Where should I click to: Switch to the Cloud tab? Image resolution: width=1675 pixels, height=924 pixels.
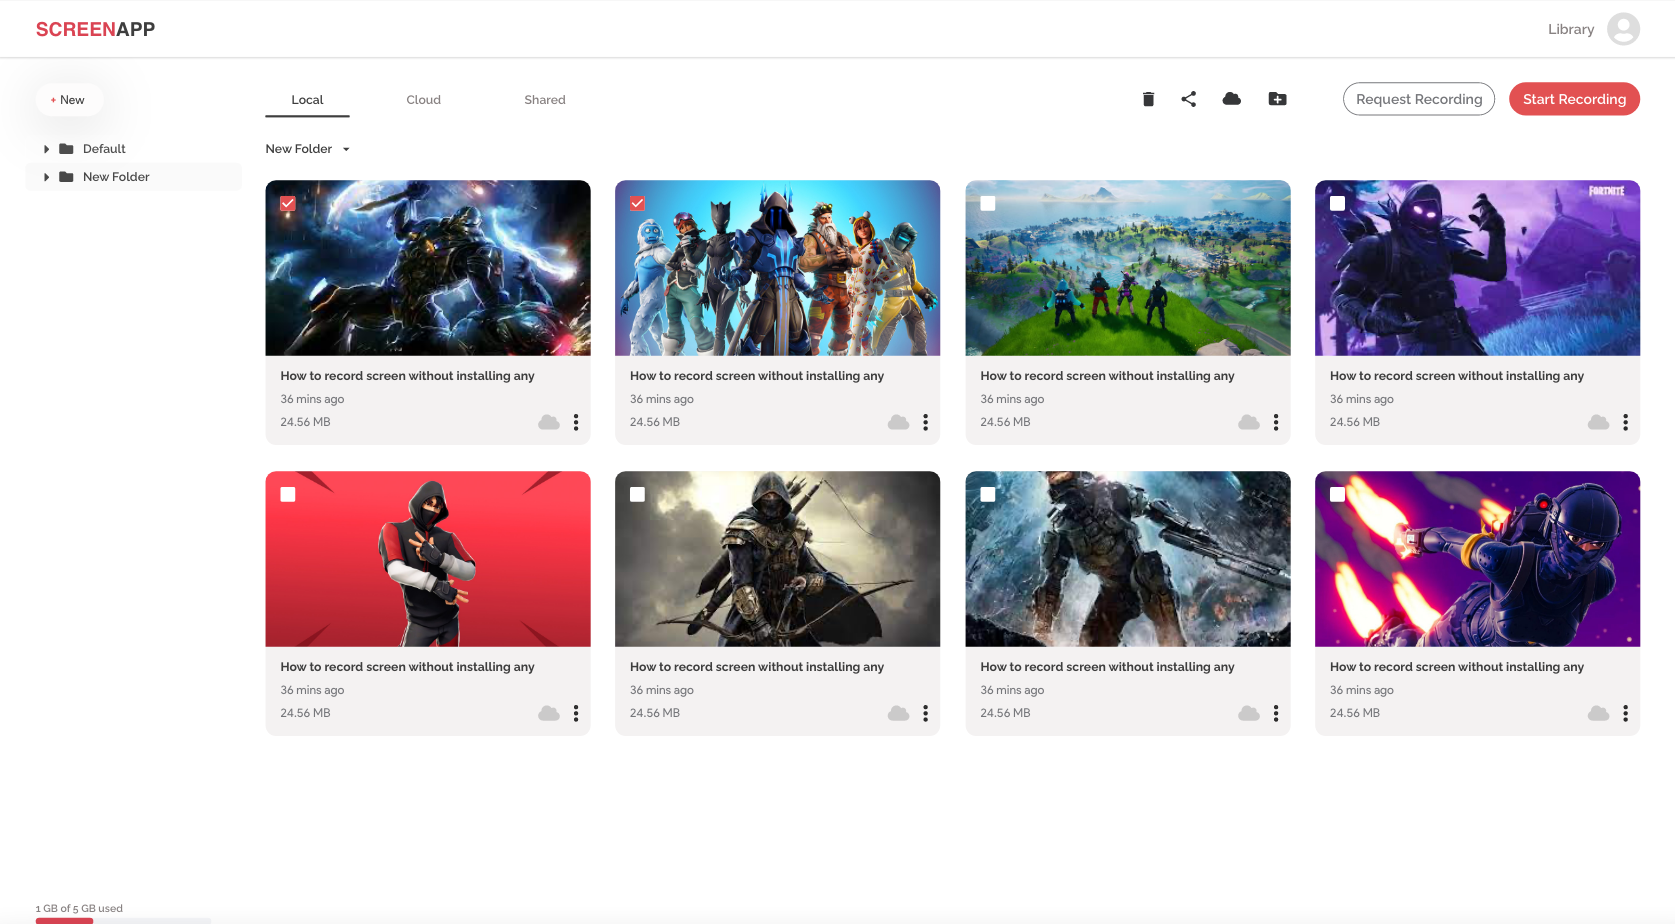[x=423, y=100]
